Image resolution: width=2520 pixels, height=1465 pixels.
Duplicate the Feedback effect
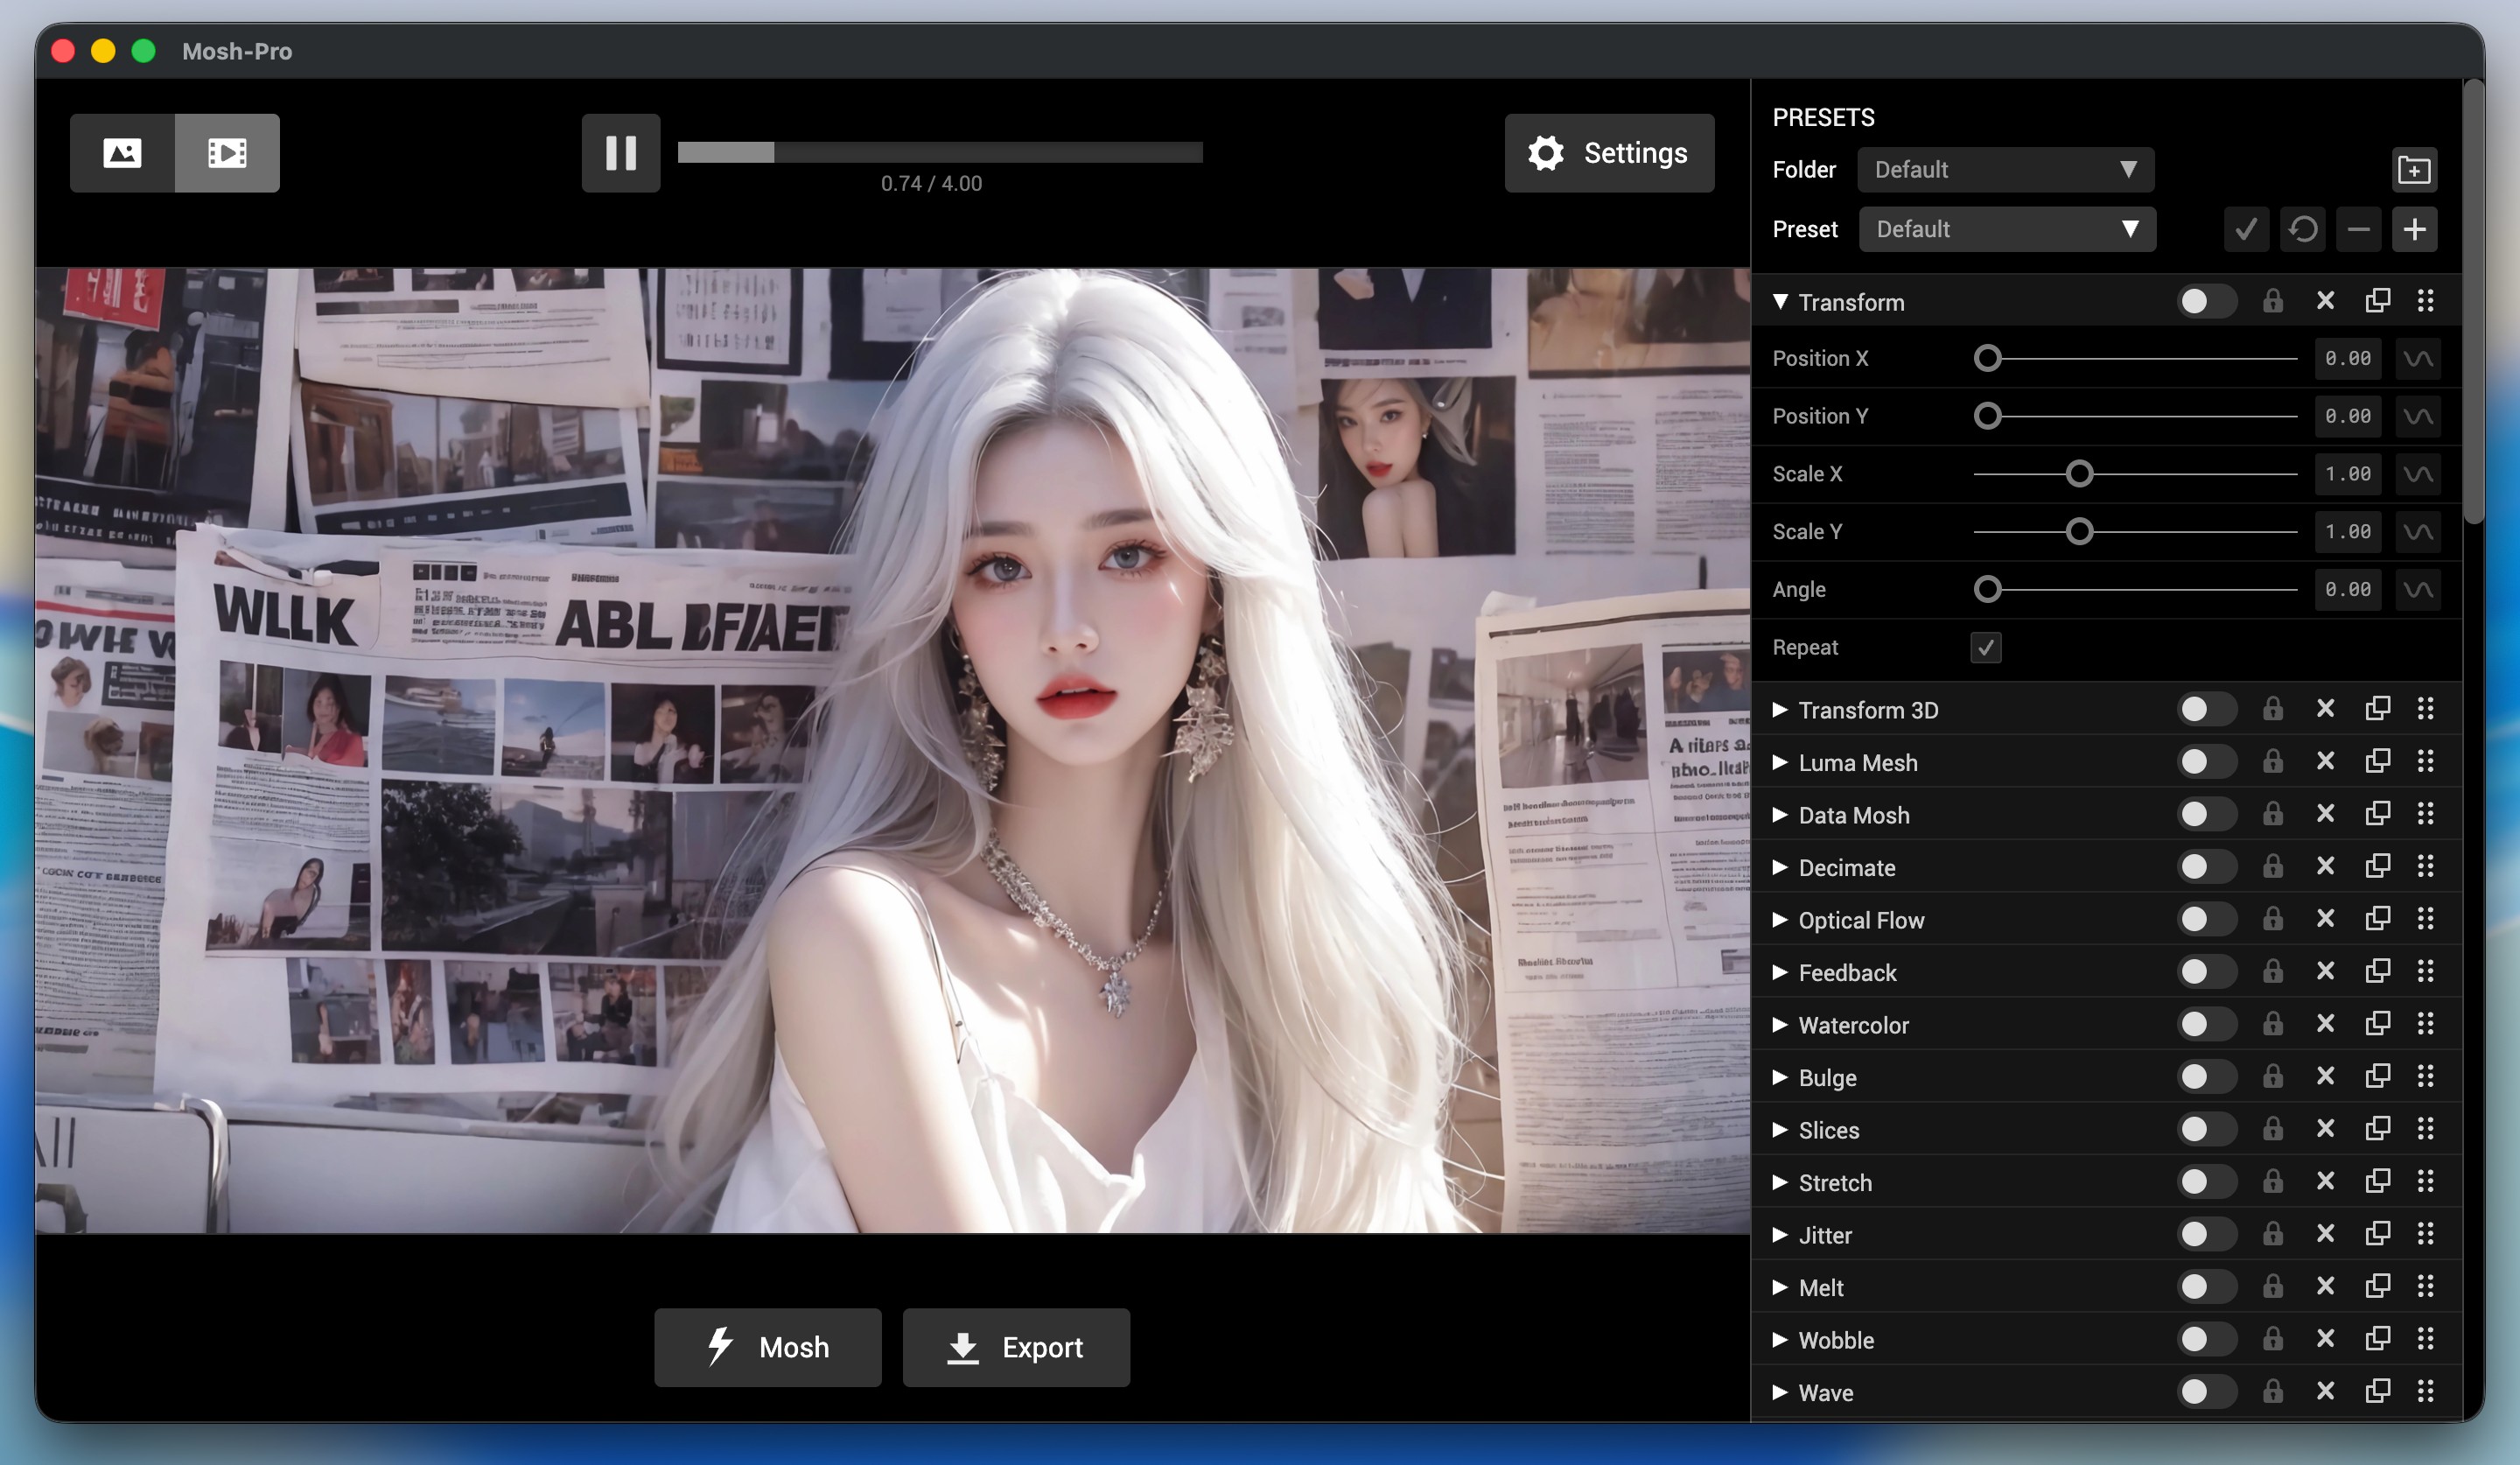pyautogui.click(x=2377, y=971)
